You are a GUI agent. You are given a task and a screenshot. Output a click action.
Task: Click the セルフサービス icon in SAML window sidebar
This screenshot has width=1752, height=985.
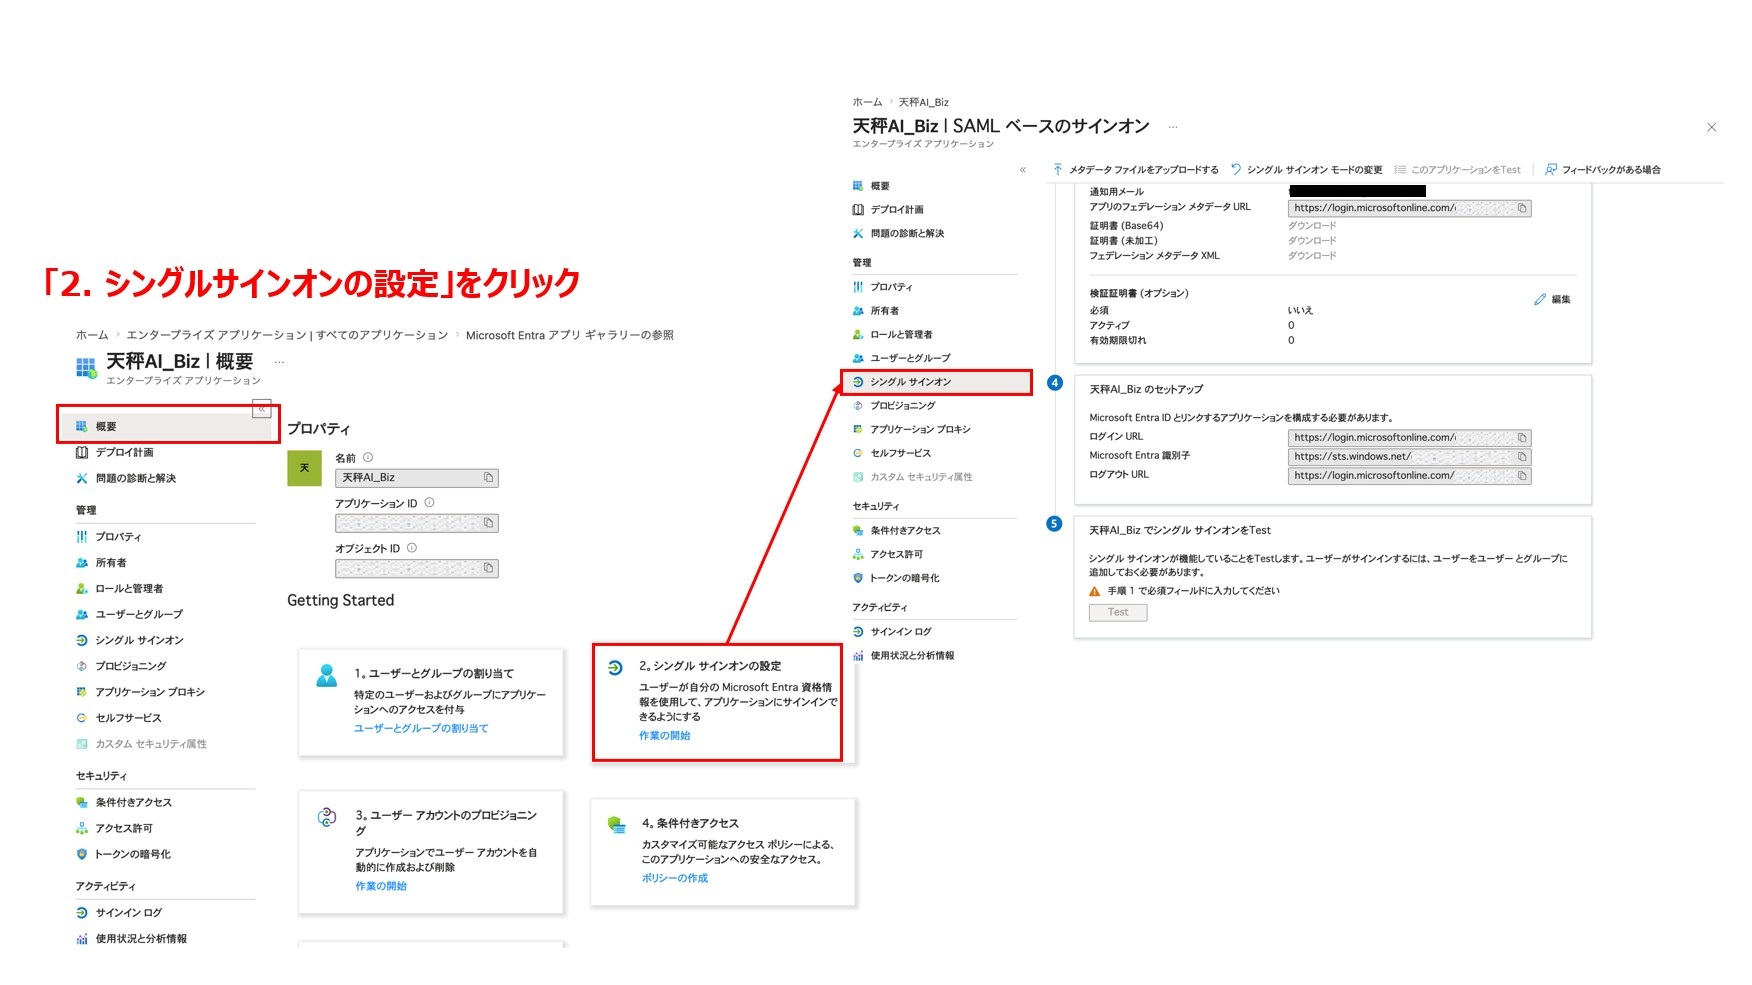pyautogui.click(x=858, y=453)
